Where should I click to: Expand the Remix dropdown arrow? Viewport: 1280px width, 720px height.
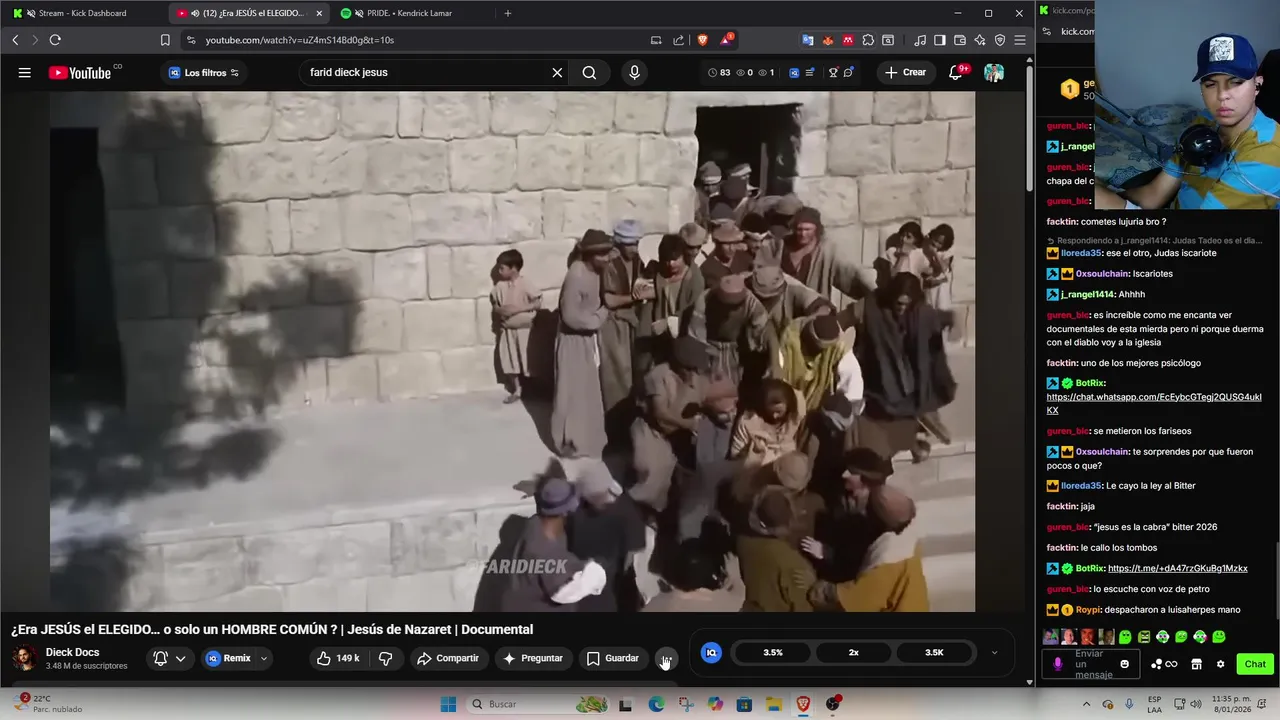(x=264, y=658)
